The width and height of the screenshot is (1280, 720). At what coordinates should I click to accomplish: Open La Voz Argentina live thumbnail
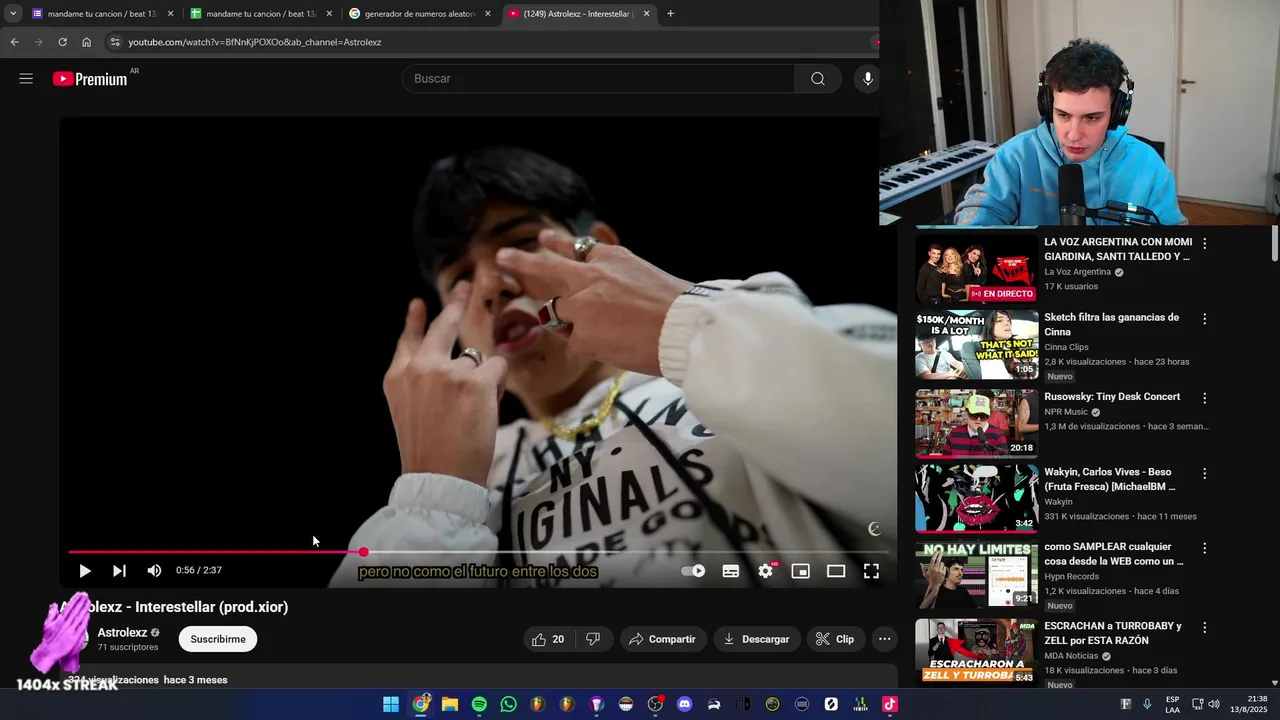click(977, 269)
